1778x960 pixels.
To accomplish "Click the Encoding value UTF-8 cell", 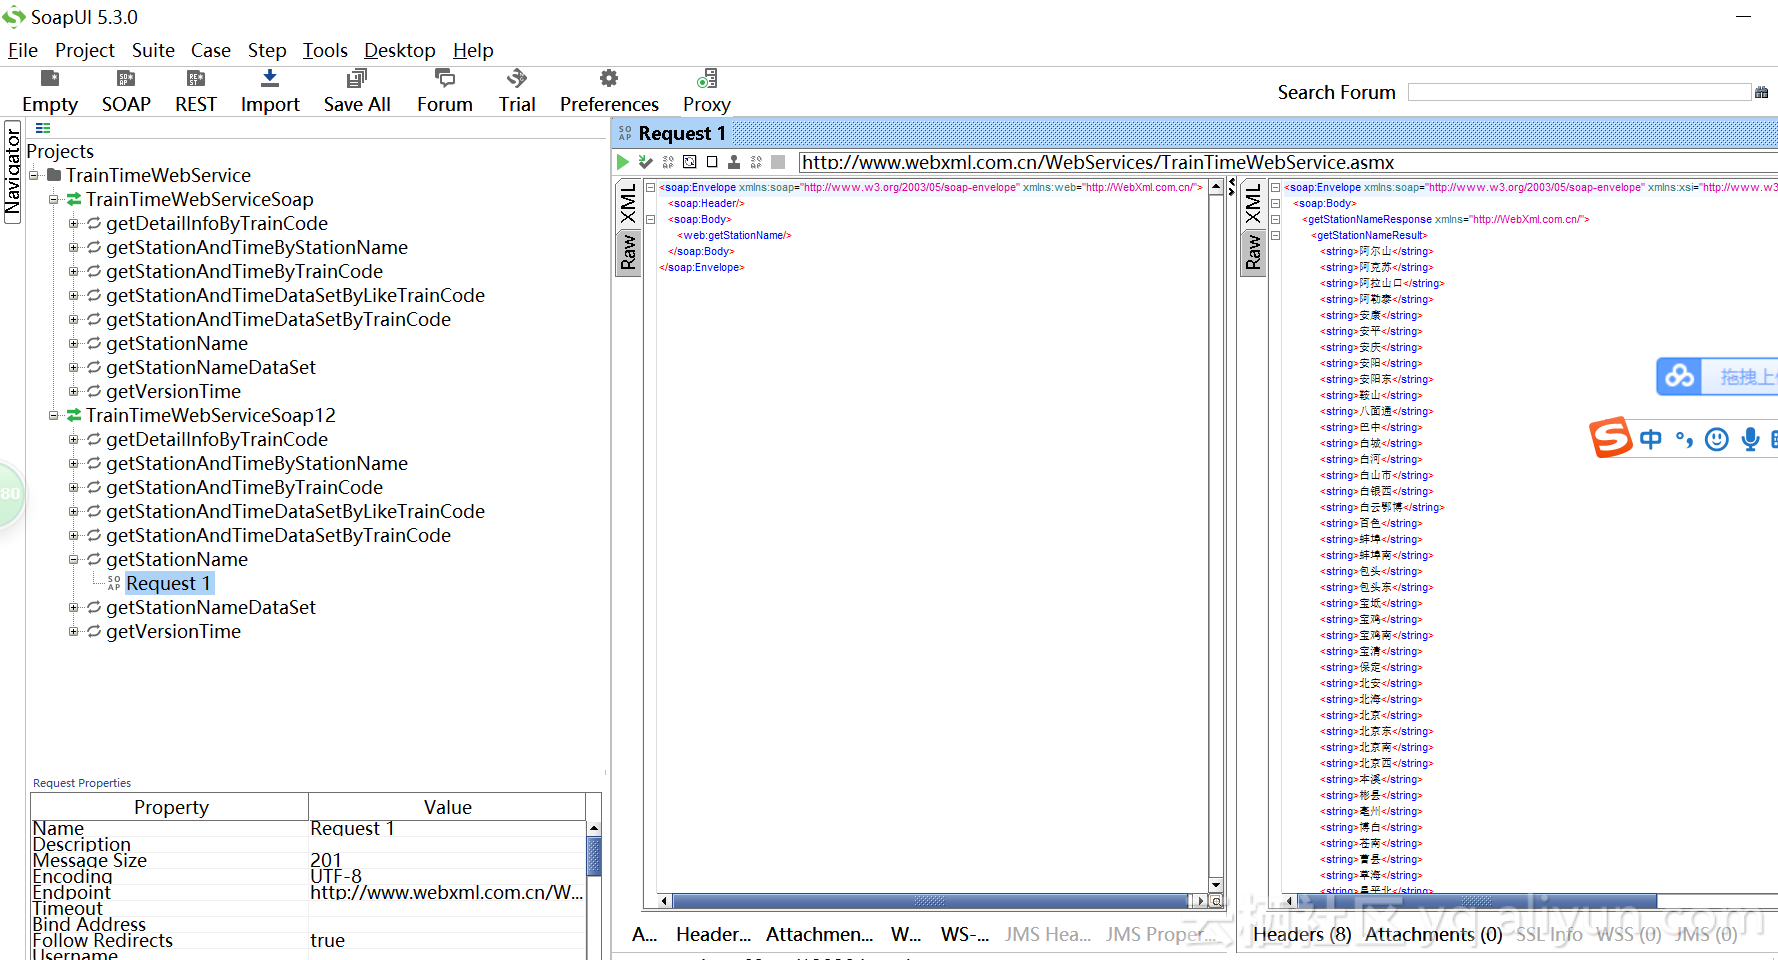I will pyautogui.click(x=447, y=876).
